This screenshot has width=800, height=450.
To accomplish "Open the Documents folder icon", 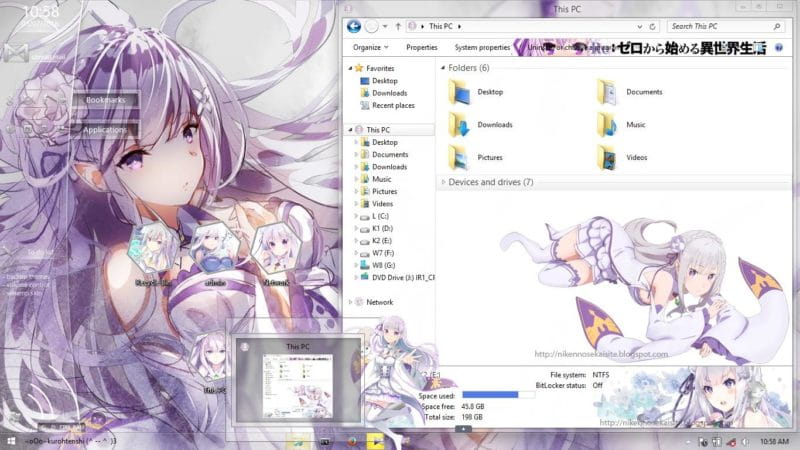I will [x=607, y=92].
